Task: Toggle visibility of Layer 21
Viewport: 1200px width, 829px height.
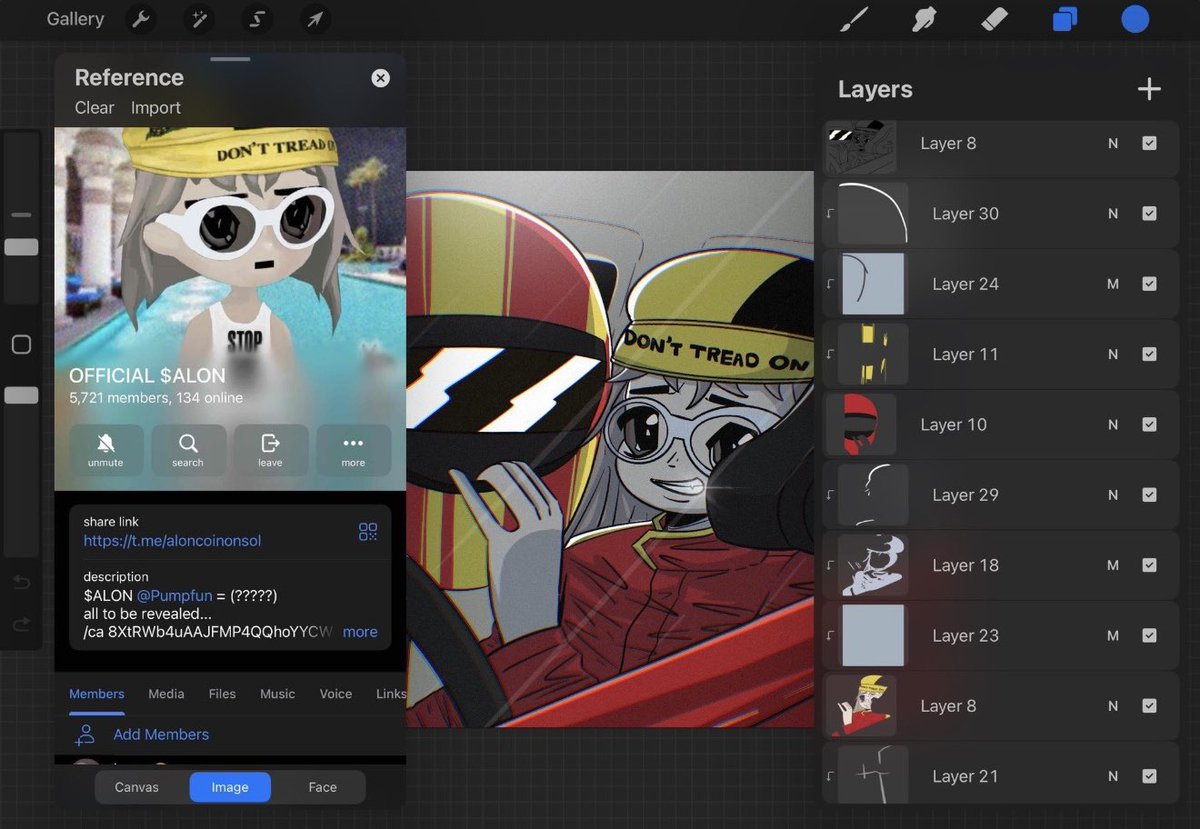Action: tap(1149, 776)
